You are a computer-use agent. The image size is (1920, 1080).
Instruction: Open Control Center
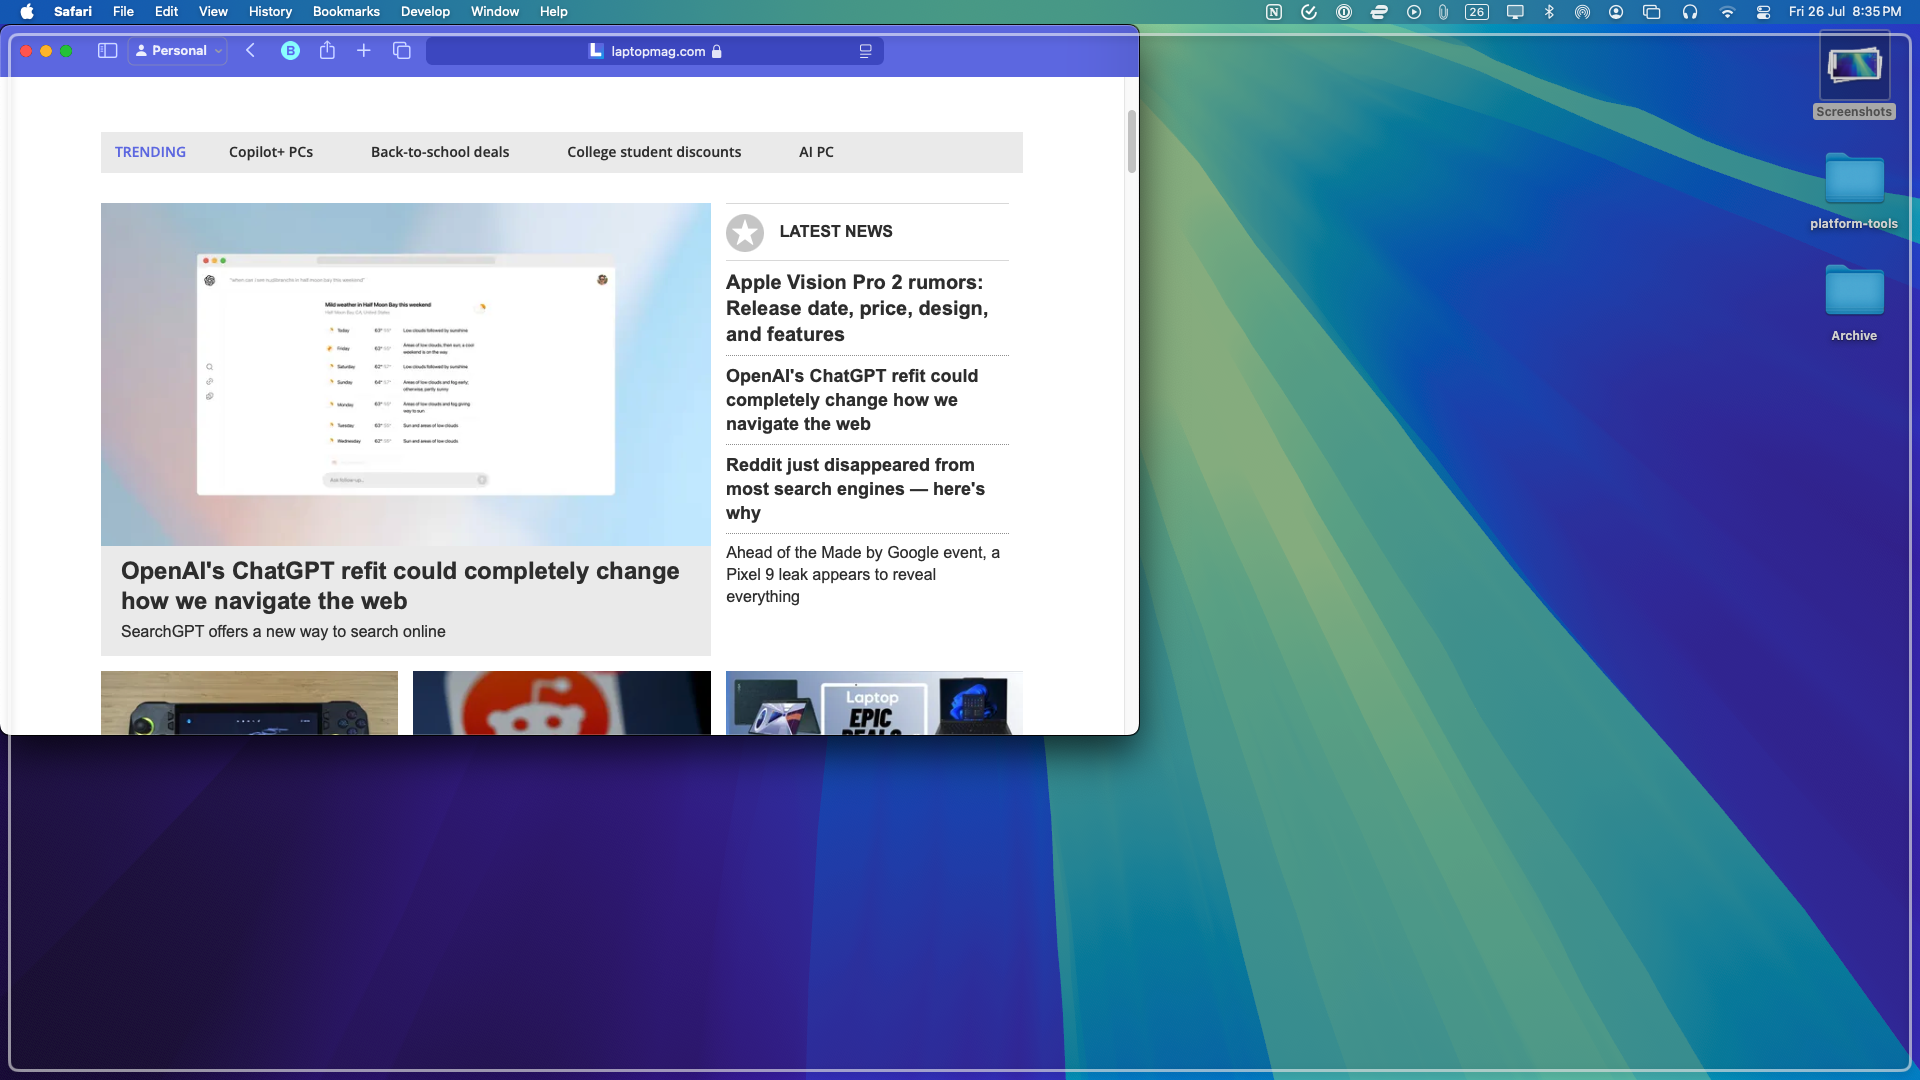[x=1763, y=12]
